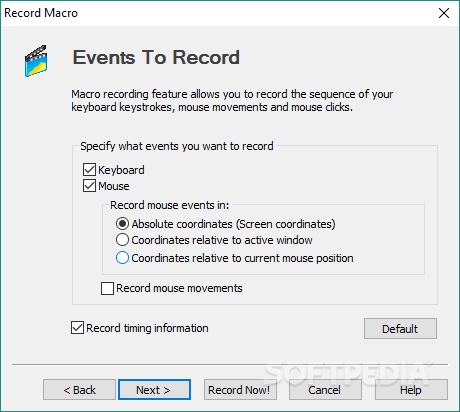Screen dimensions: 460x412
Task: Click the 'Macro recording feature allows' description text
Action: tap(232, 101)
